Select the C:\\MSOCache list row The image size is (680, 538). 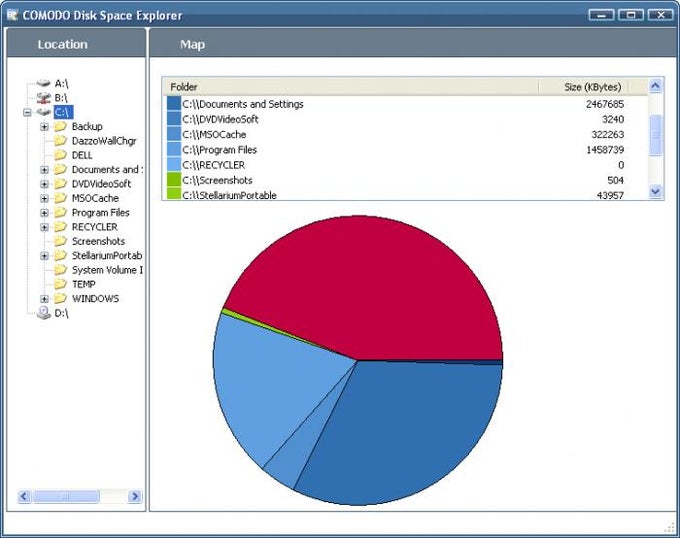396,134
